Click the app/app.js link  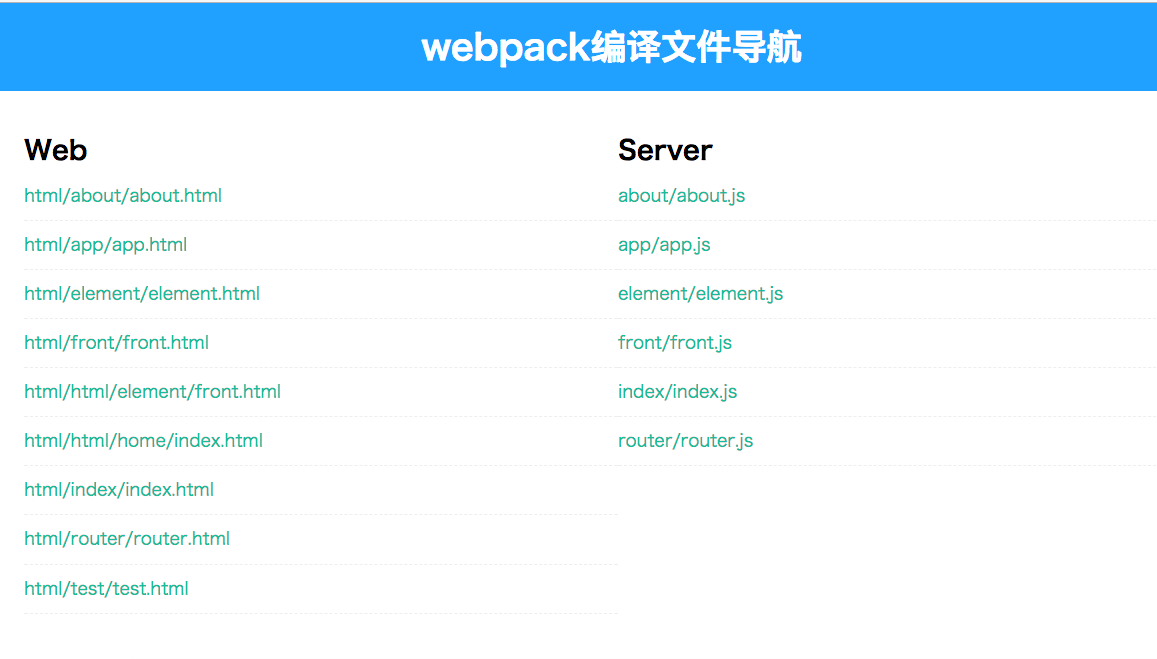click(x=664, y=244)
